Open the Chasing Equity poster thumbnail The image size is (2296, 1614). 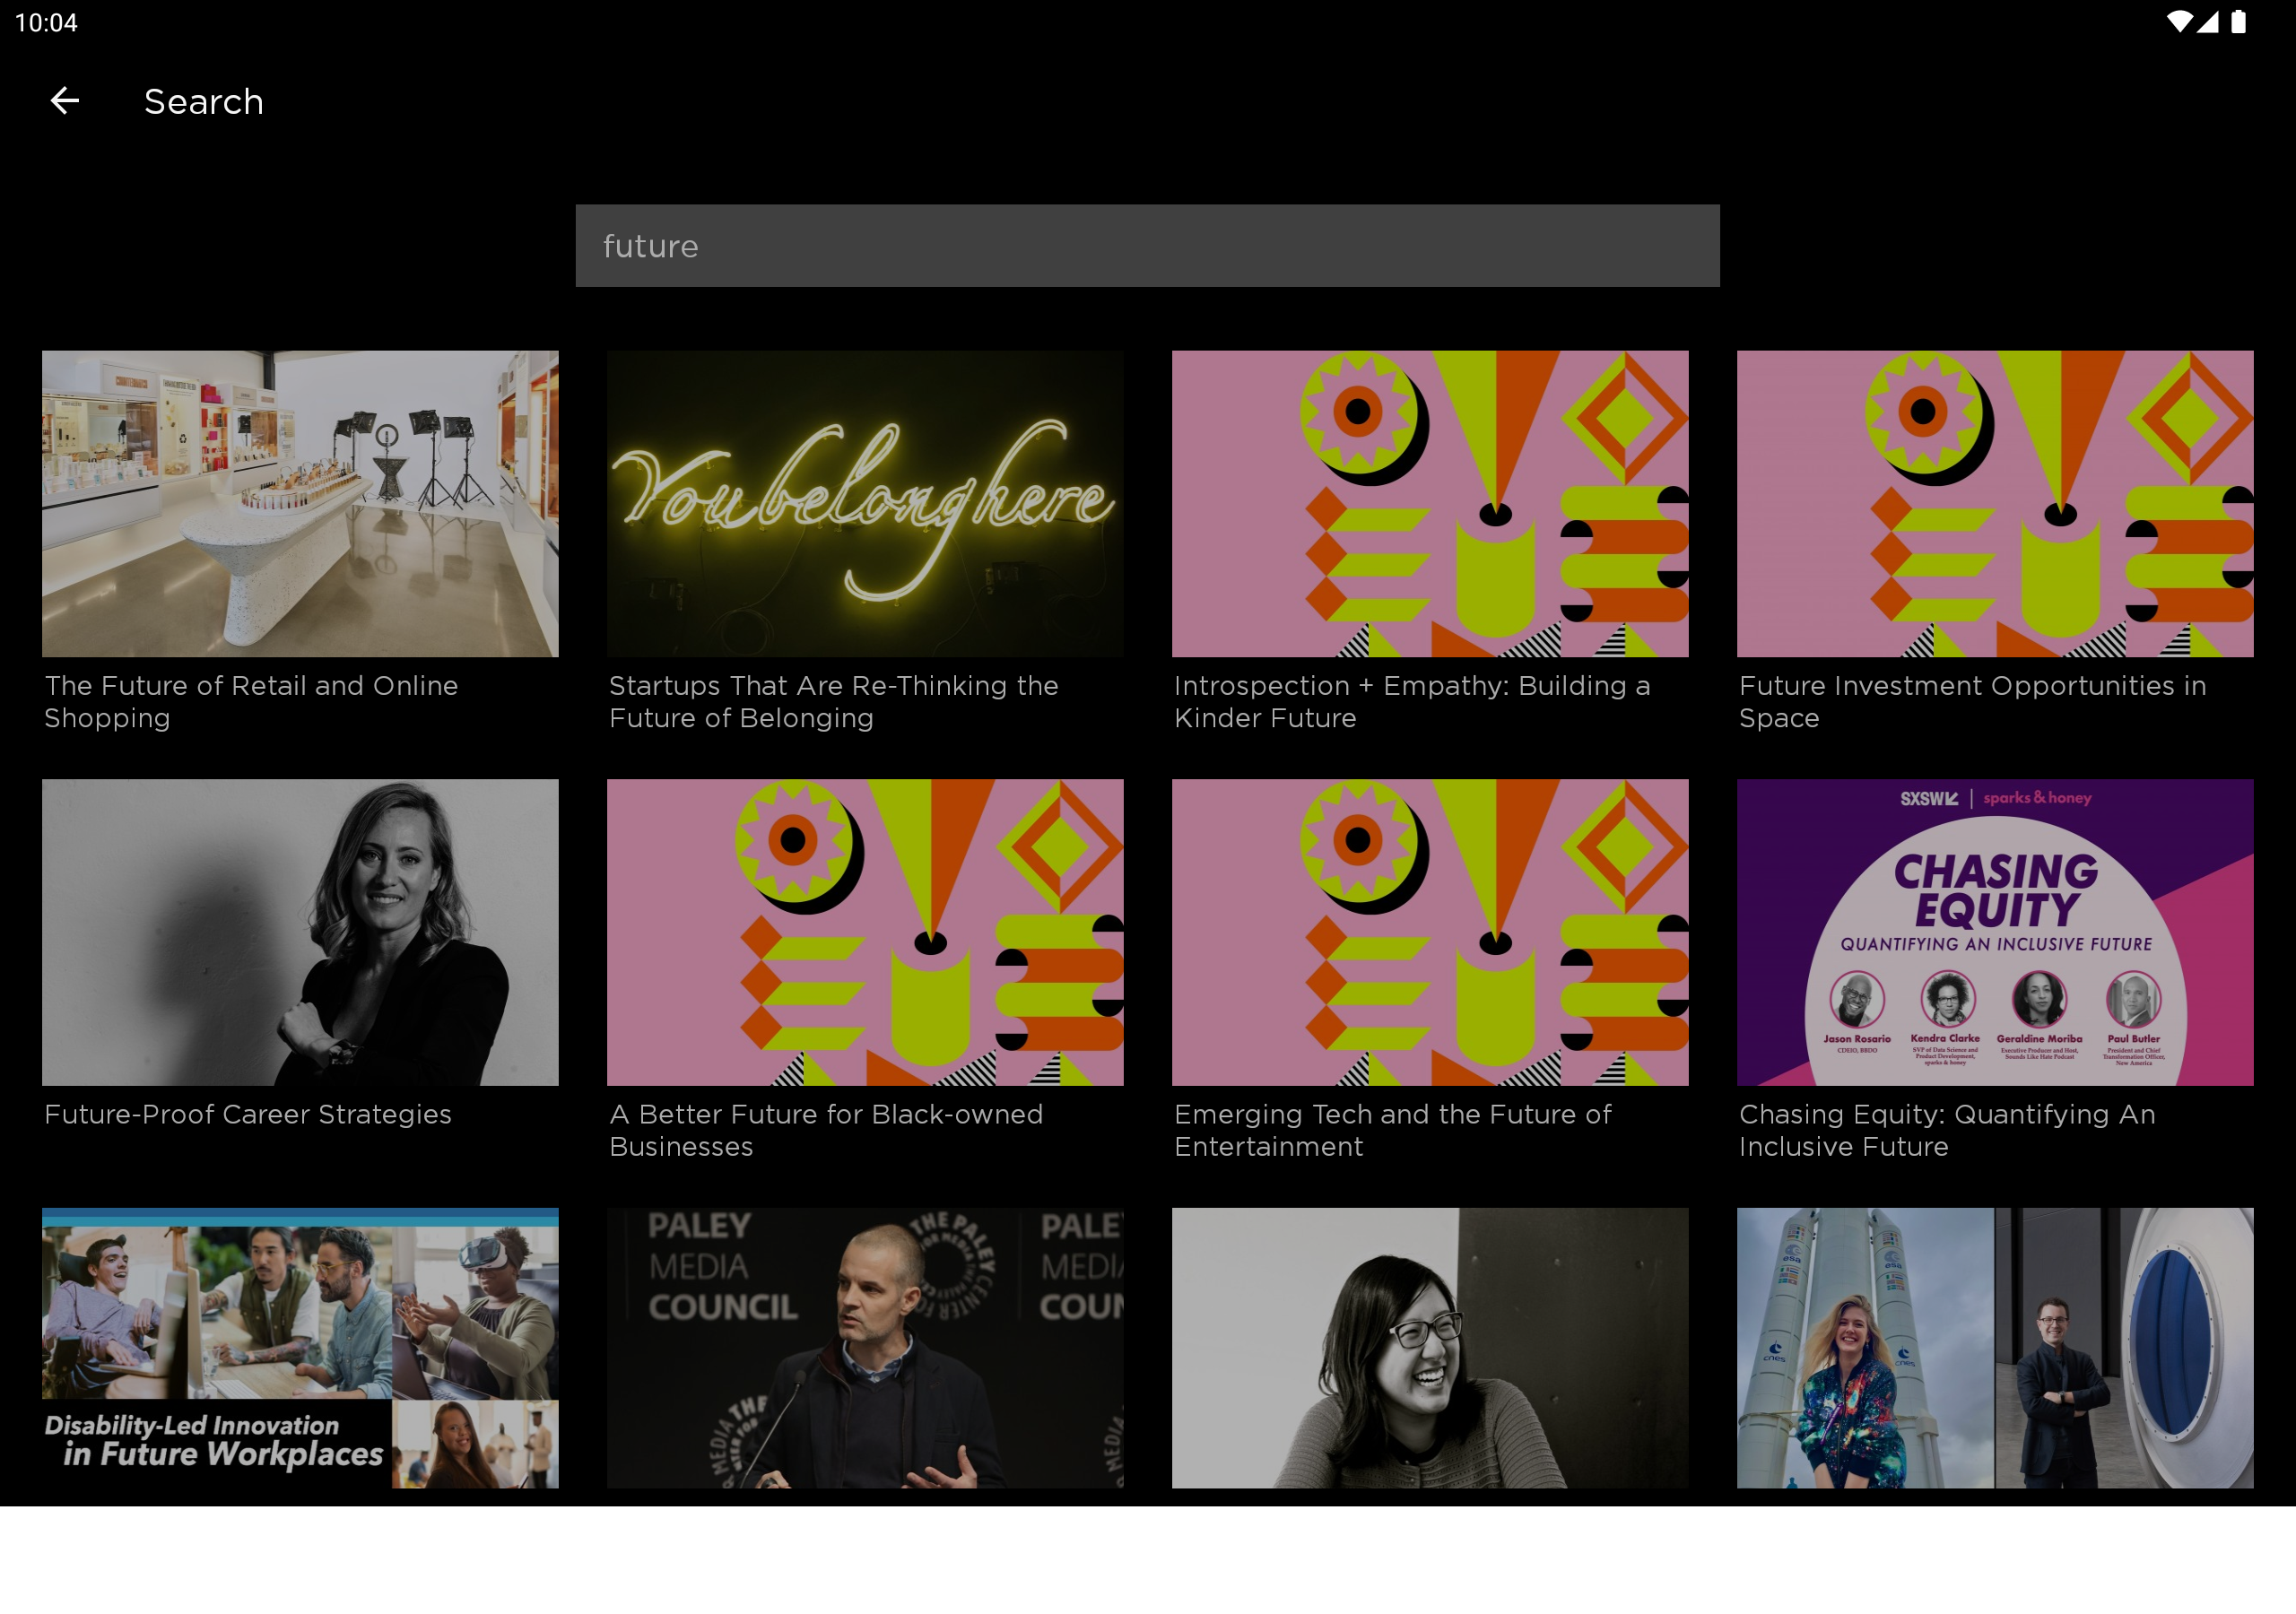[1995, 932]
